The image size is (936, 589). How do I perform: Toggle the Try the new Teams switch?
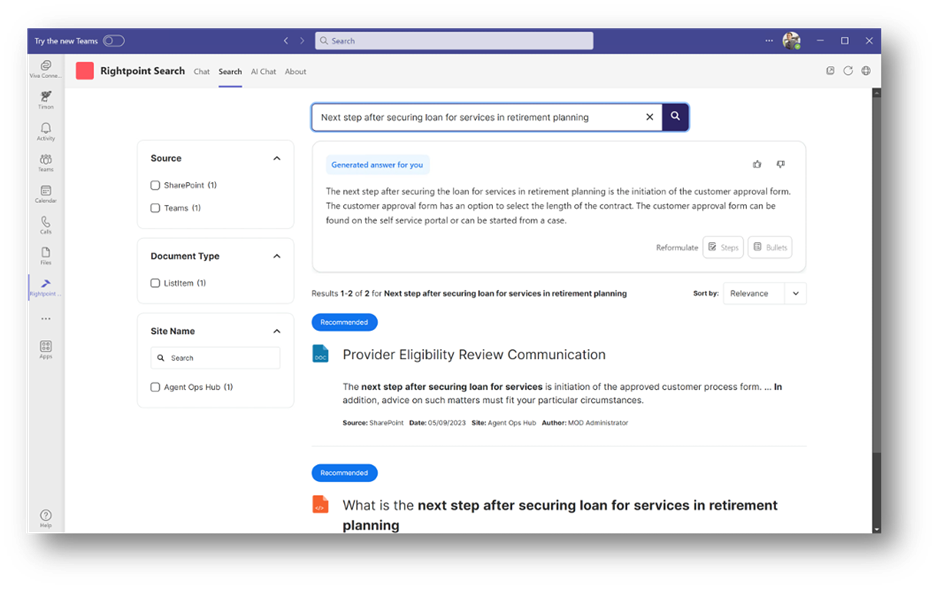pyautogui.click(x=113, y=41)
